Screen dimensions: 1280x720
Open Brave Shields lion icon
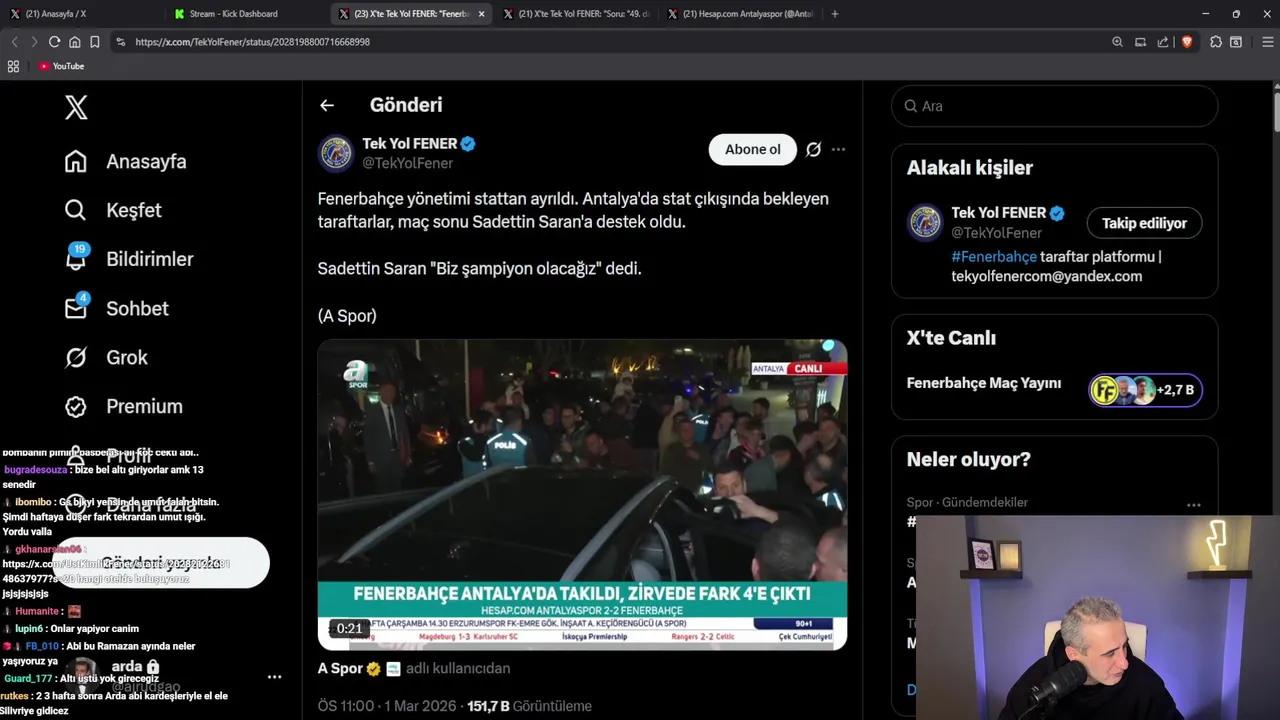point(1186,42)
